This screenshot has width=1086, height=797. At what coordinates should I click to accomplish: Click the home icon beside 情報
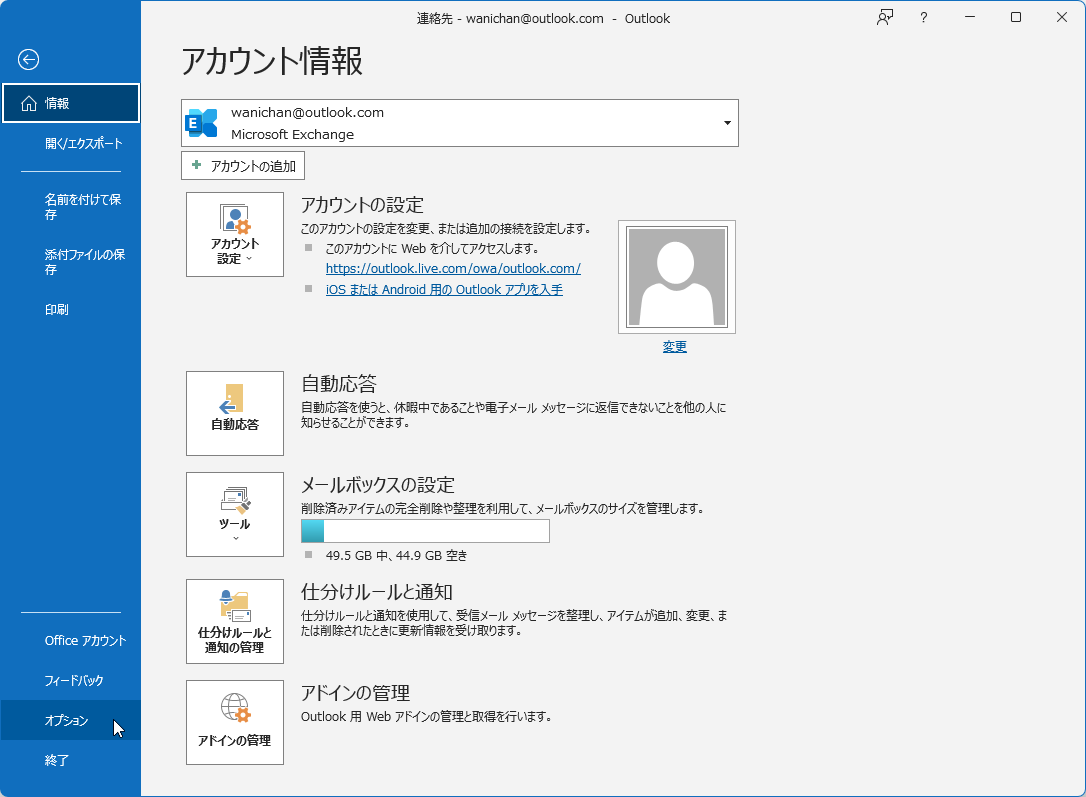pyautogui.click(x=28, y=103)
